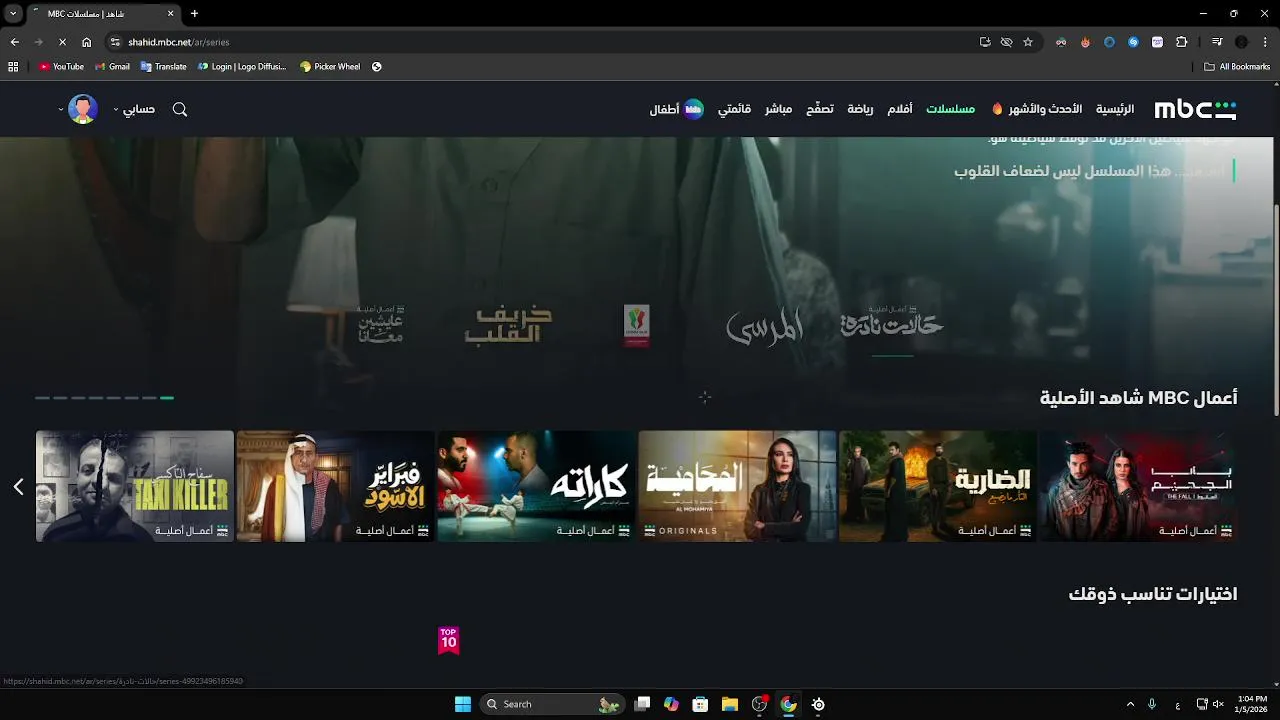Open the search magnifier on Shahid header

click(180, 109)
